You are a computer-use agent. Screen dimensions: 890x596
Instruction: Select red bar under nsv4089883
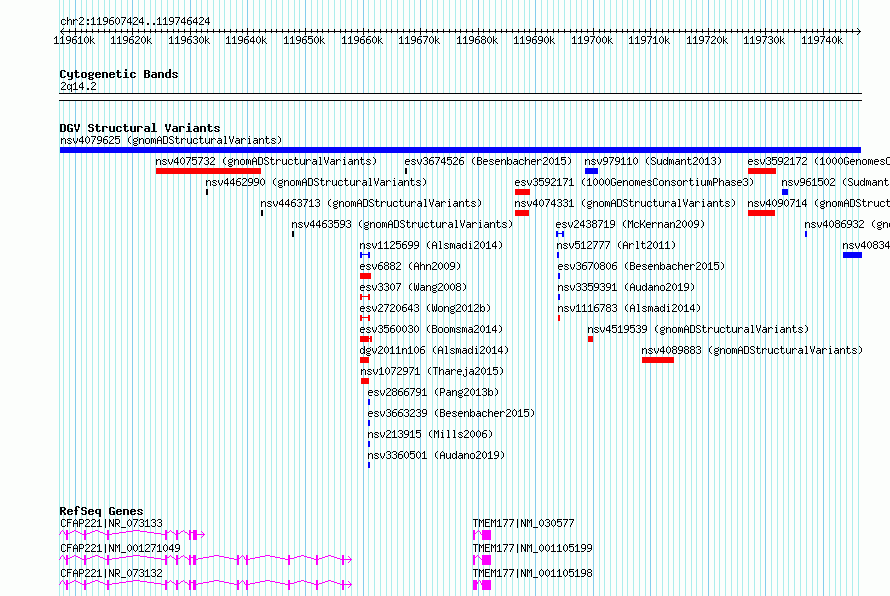[658, 360]
